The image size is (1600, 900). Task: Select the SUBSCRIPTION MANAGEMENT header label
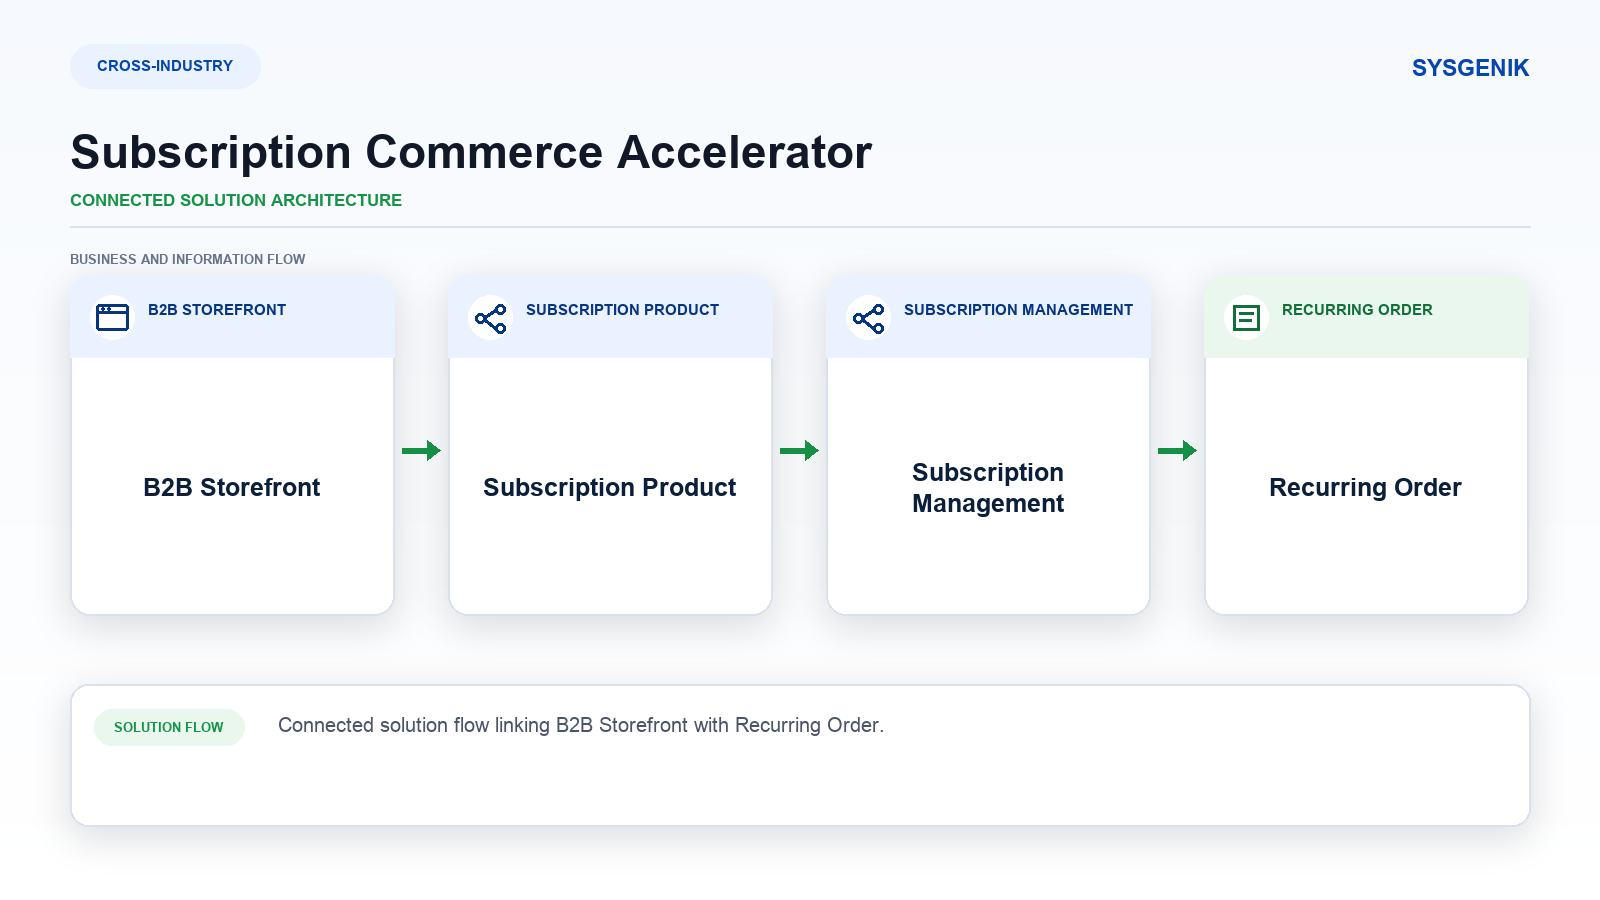pyautogui.click(x=1018, y=310)
